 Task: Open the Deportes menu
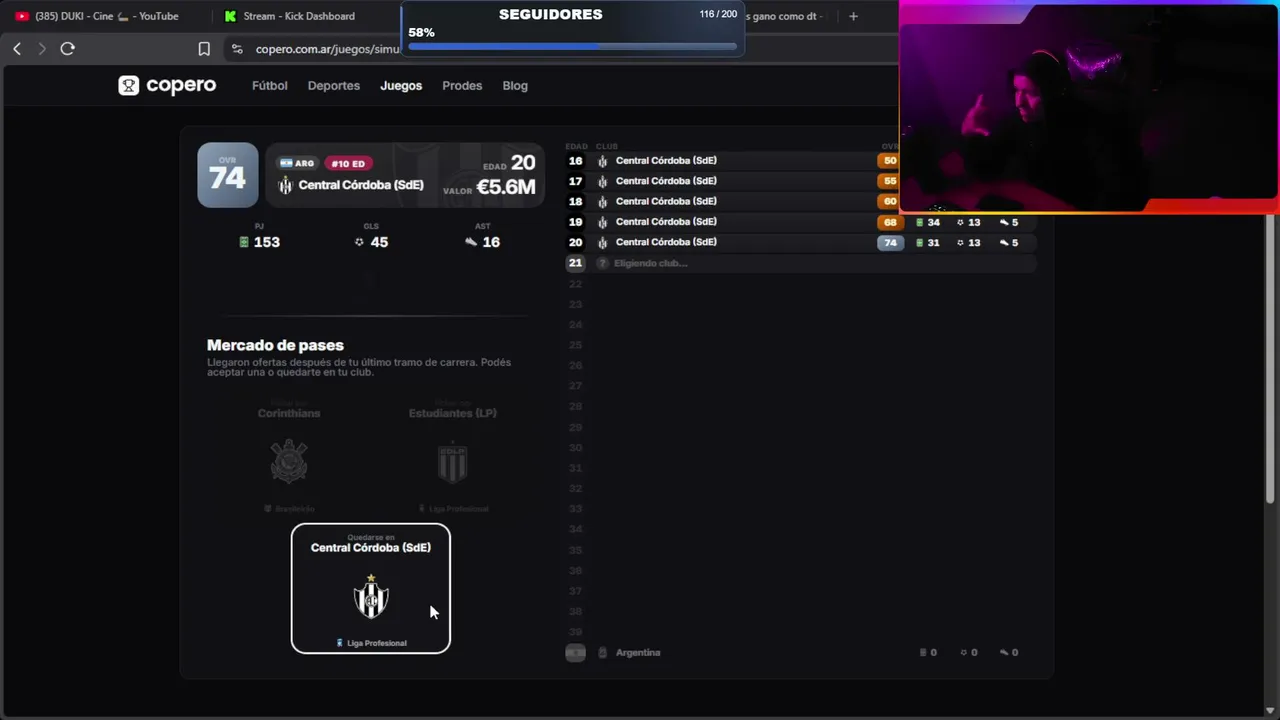click(x=334, y=86)
